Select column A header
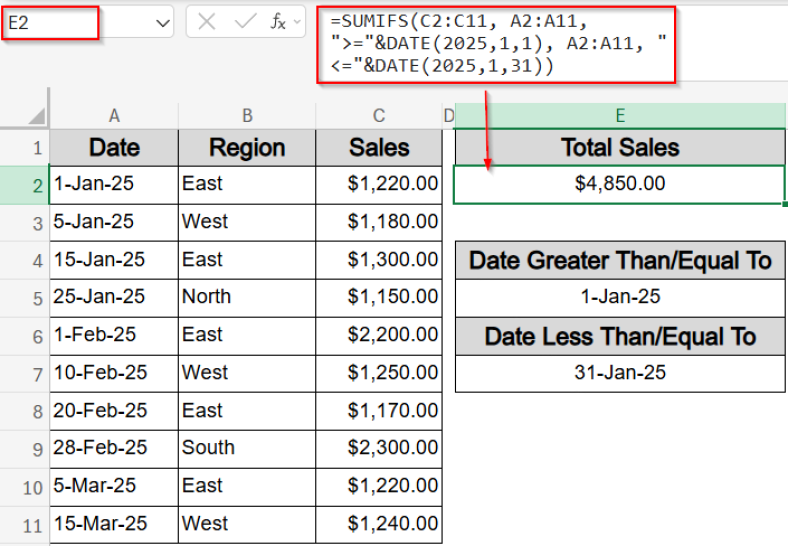Viewport: 788px width, 546px height. 114,115
